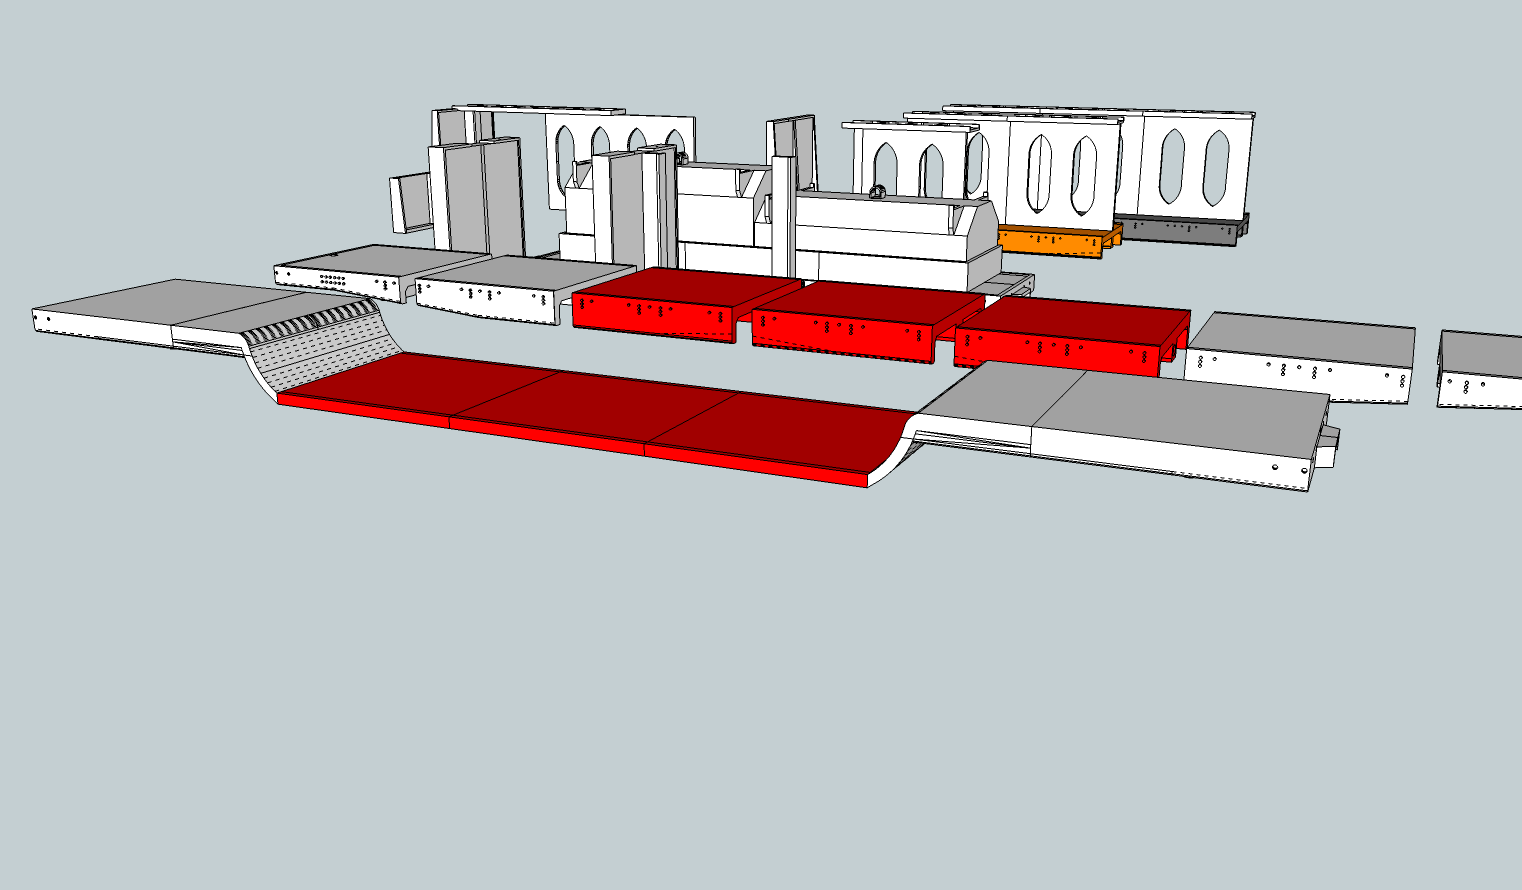Viewport: 1522px width, 890px height.
Task: Select the rightmost of the three red boxes
Action: pos(1071,334)
